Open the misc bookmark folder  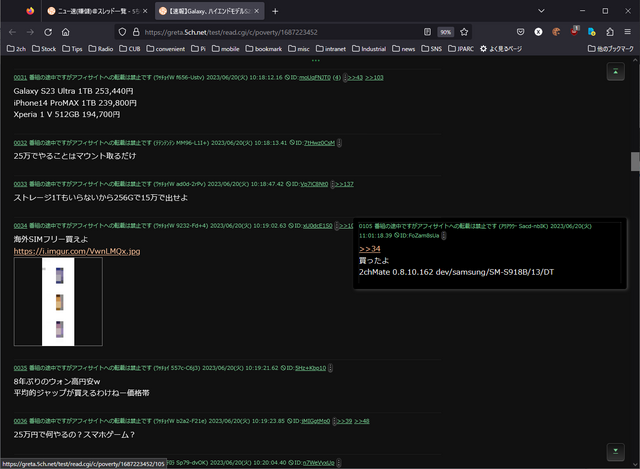(x=299, y=49)
